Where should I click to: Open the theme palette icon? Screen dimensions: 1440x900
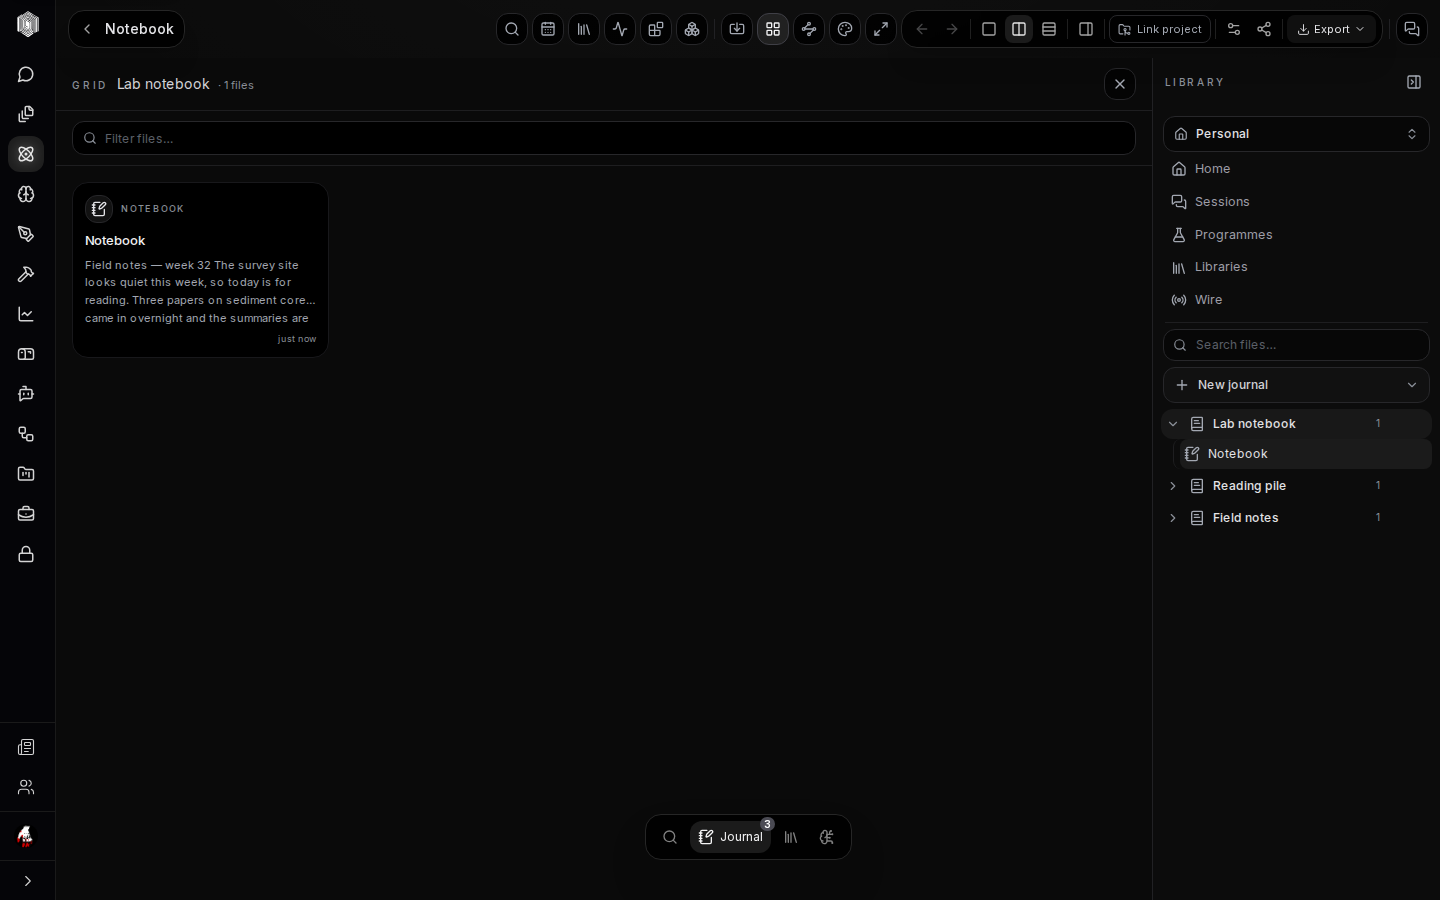(845, 29)
